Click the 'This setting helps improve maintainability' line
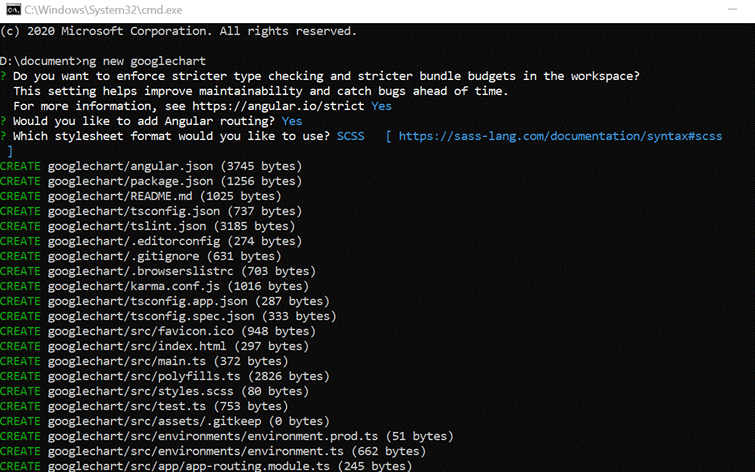 261,91
